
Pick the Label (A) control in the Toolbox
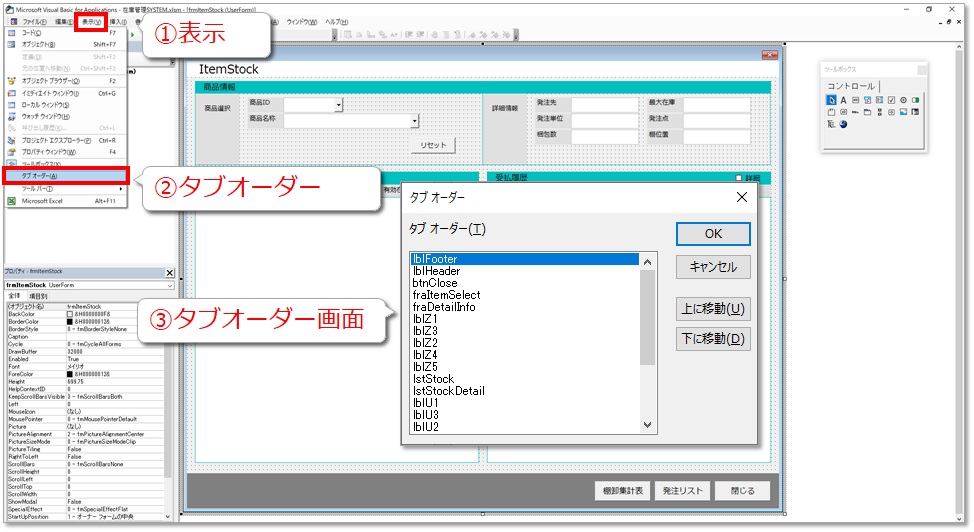[844, 100]
